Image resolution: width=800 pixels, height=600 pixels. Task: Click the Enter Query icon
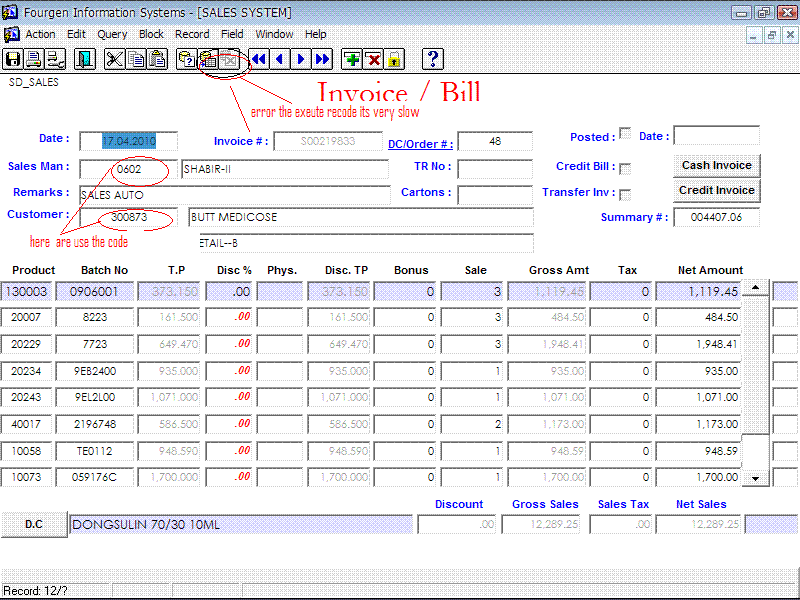click(x=186, y=59)
